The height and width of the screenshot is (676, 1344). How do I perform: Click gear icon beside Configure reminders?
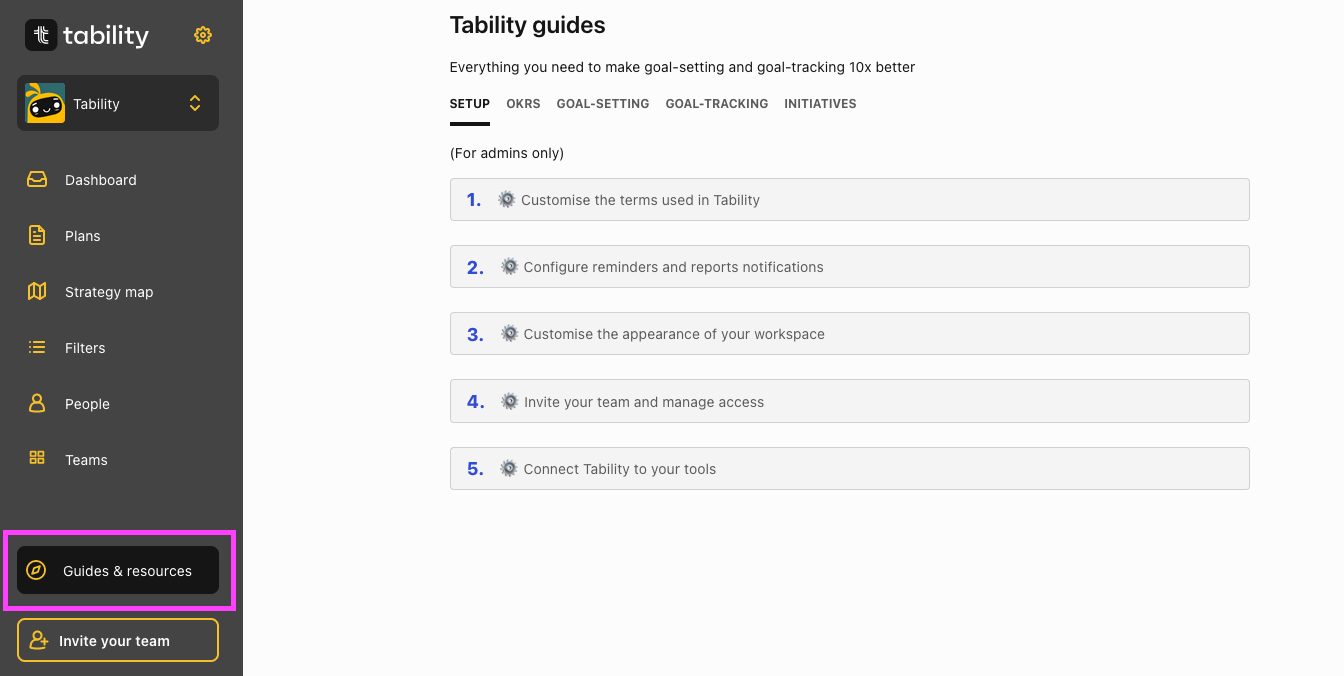coord(510,266)
